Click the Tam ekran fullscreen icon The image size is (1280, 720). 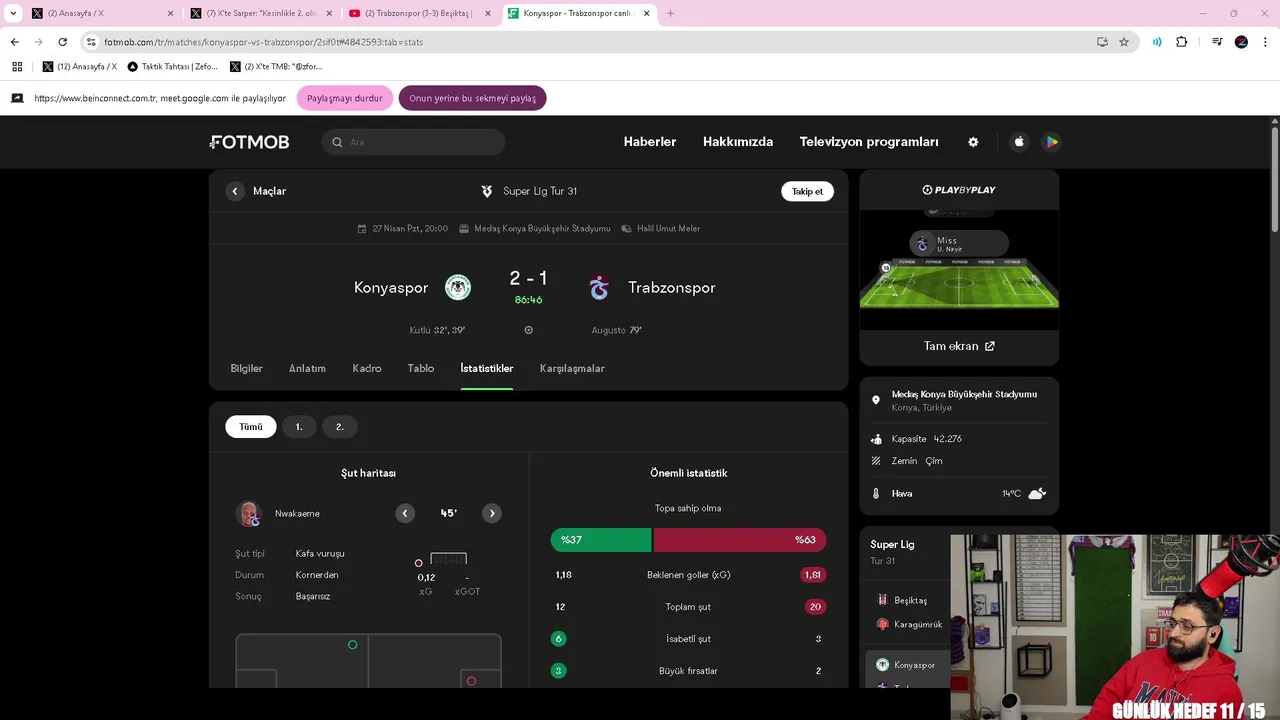tap(990, 346)
